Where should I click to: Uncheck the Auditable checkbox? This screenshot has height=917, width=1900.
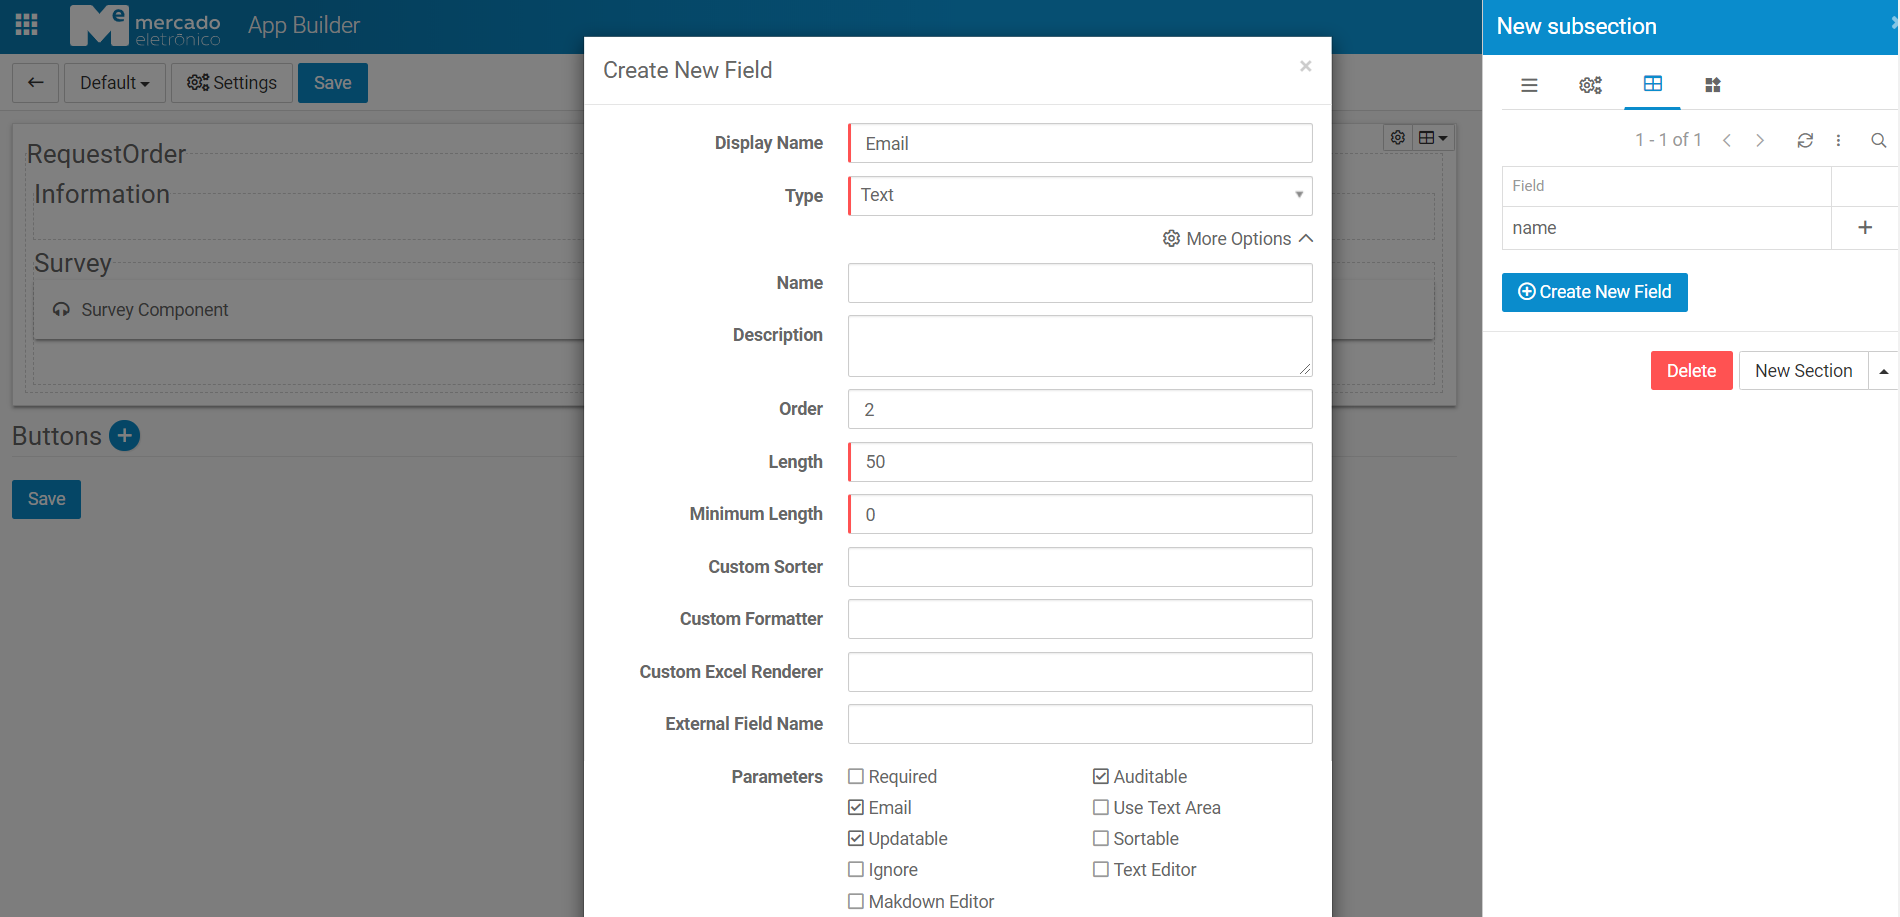1101,777
